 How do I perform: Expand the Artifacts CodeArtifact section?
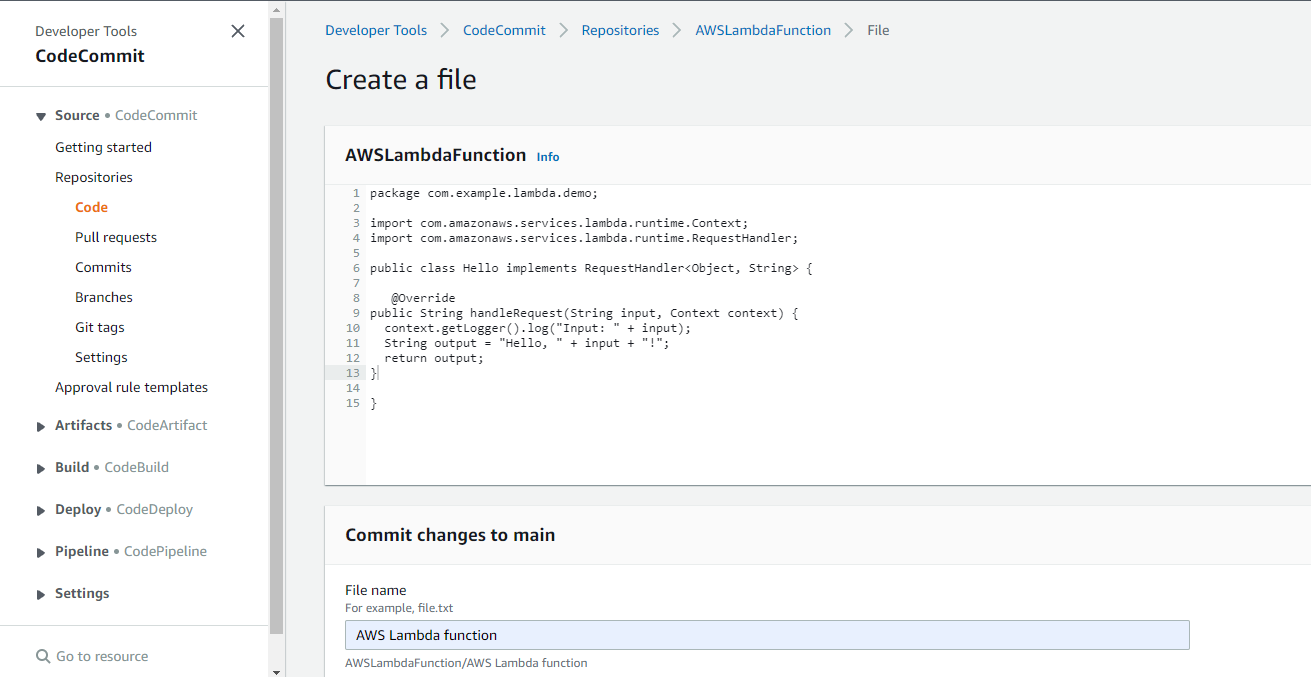tap(41, 426)
